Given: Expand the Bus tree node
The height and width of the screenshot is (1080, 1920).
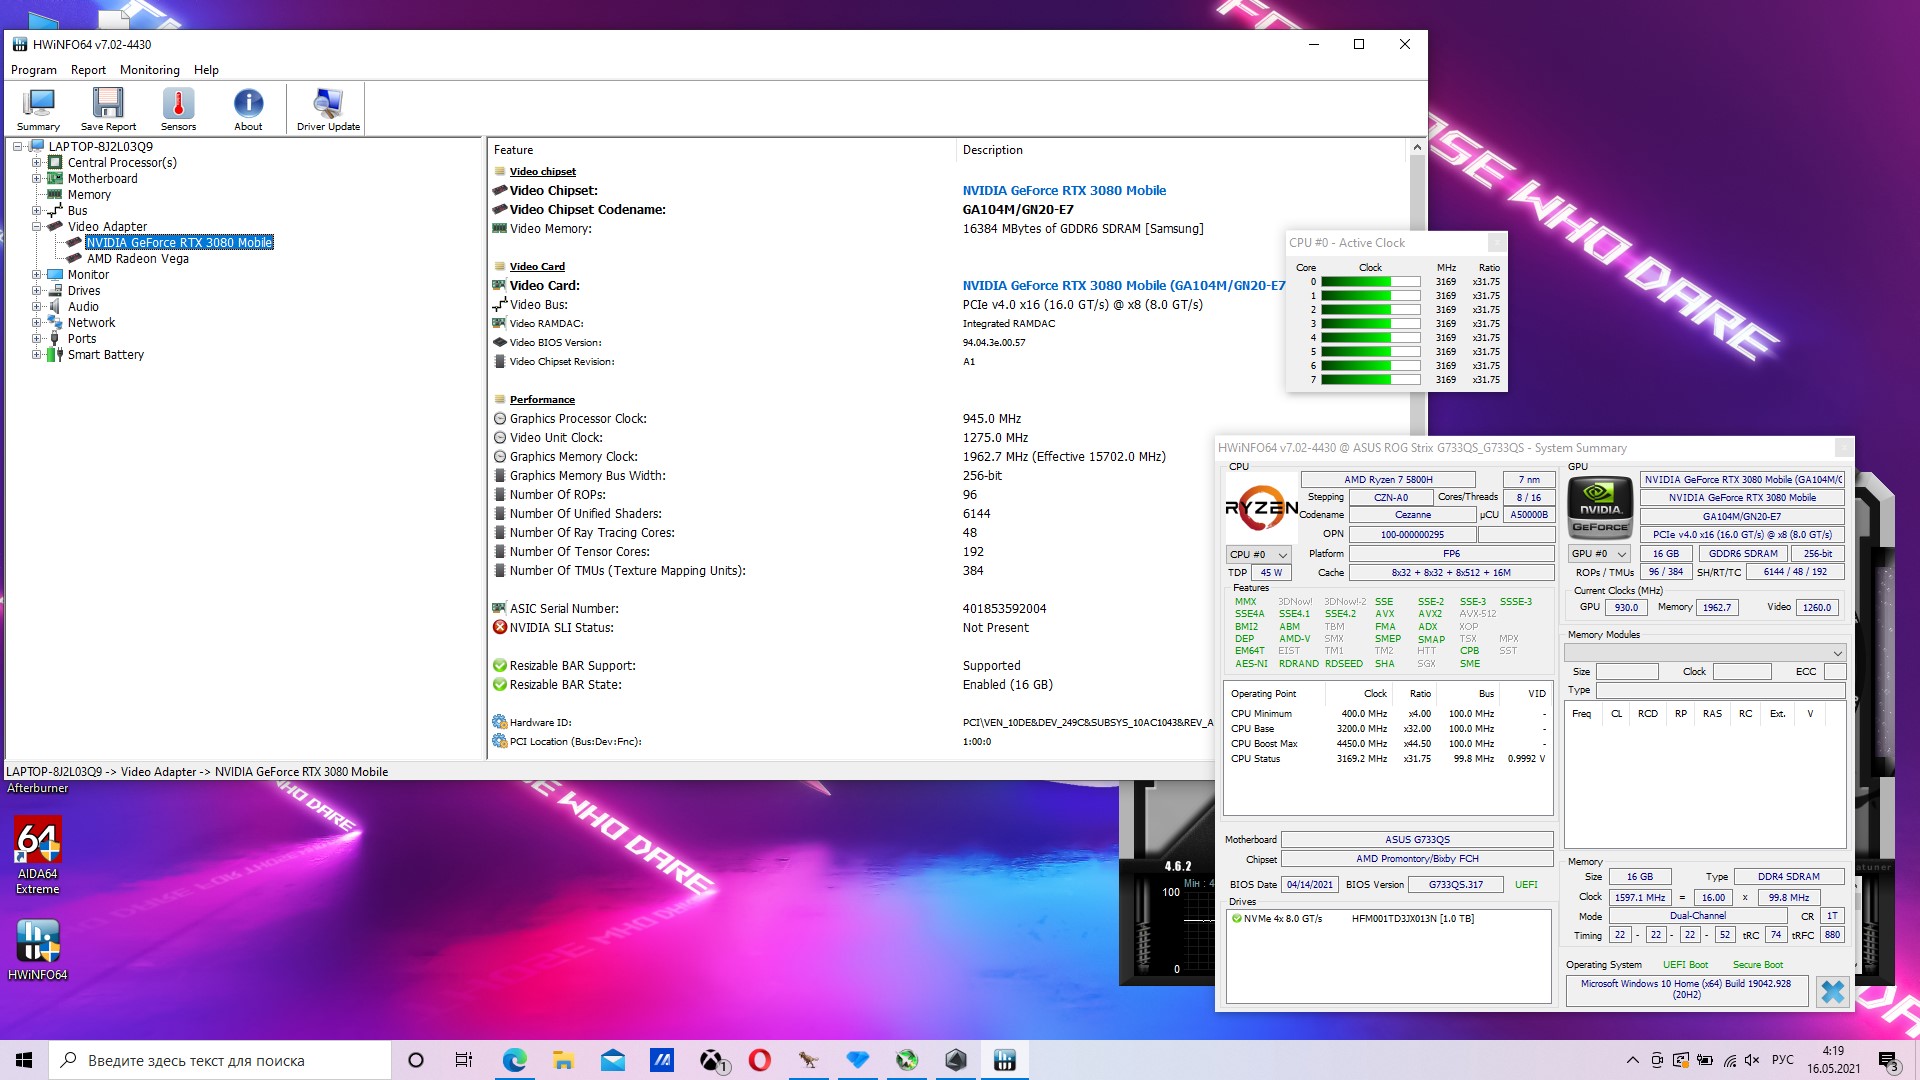Looking at the screenshot, I should click(36, 211).
